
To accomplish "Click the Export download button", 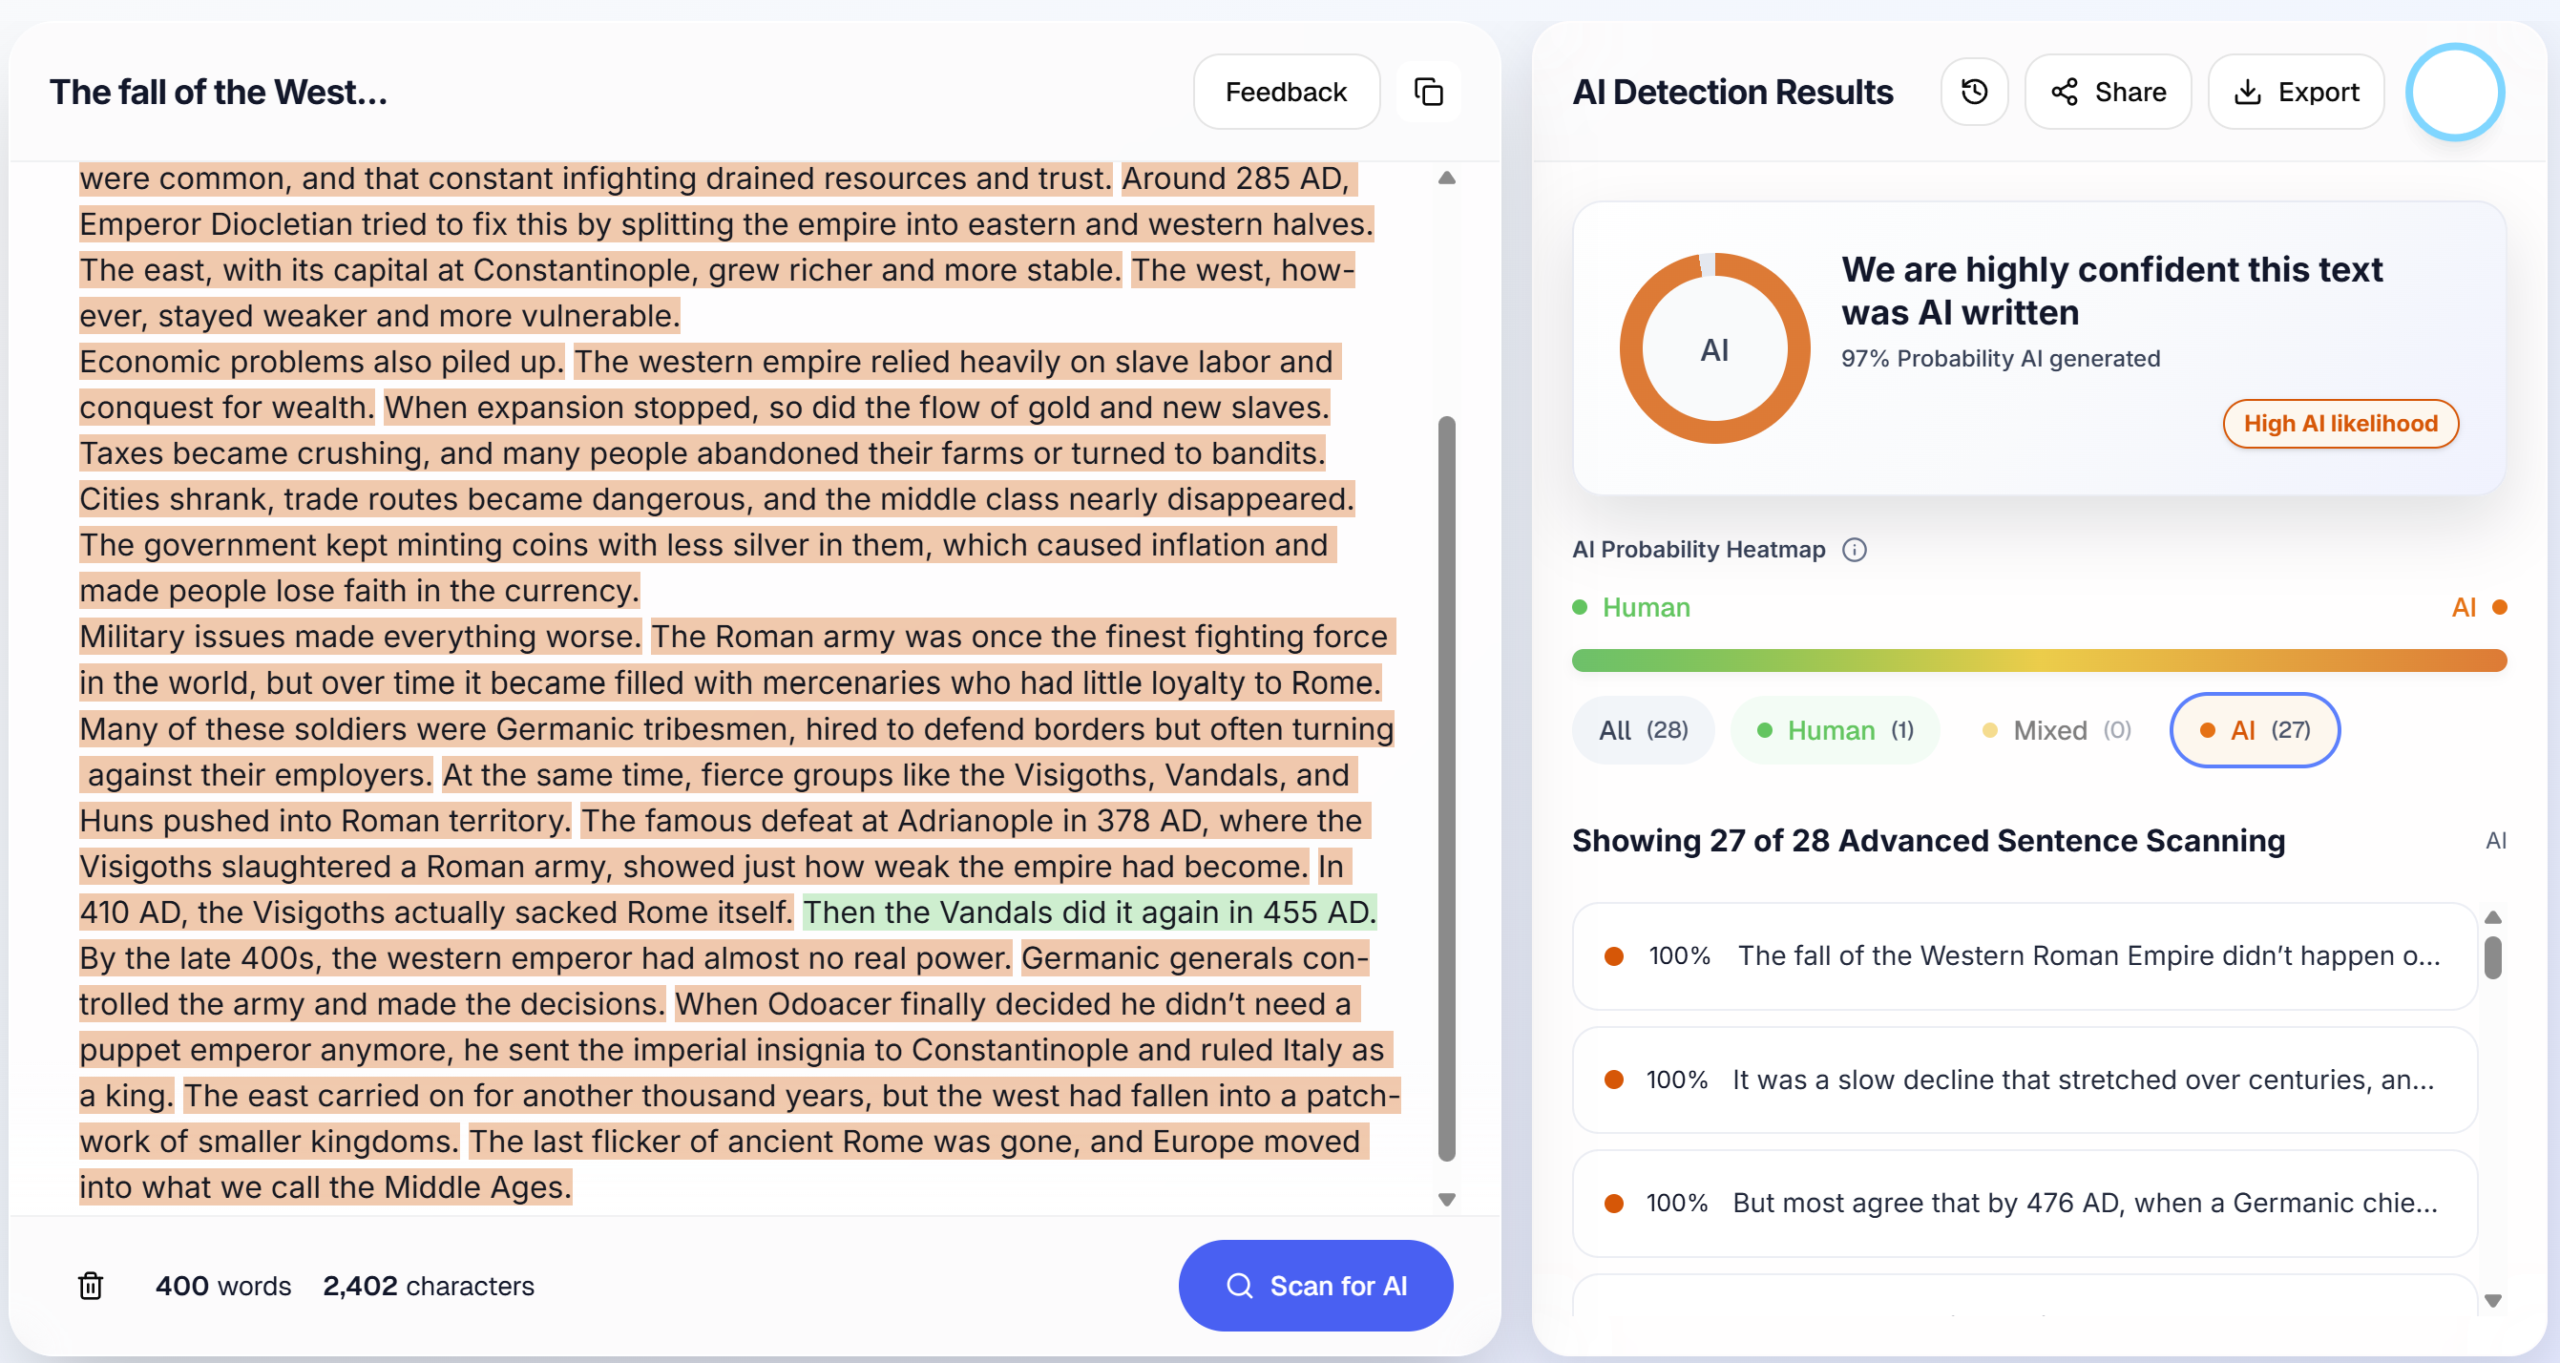I will 2296,92.
